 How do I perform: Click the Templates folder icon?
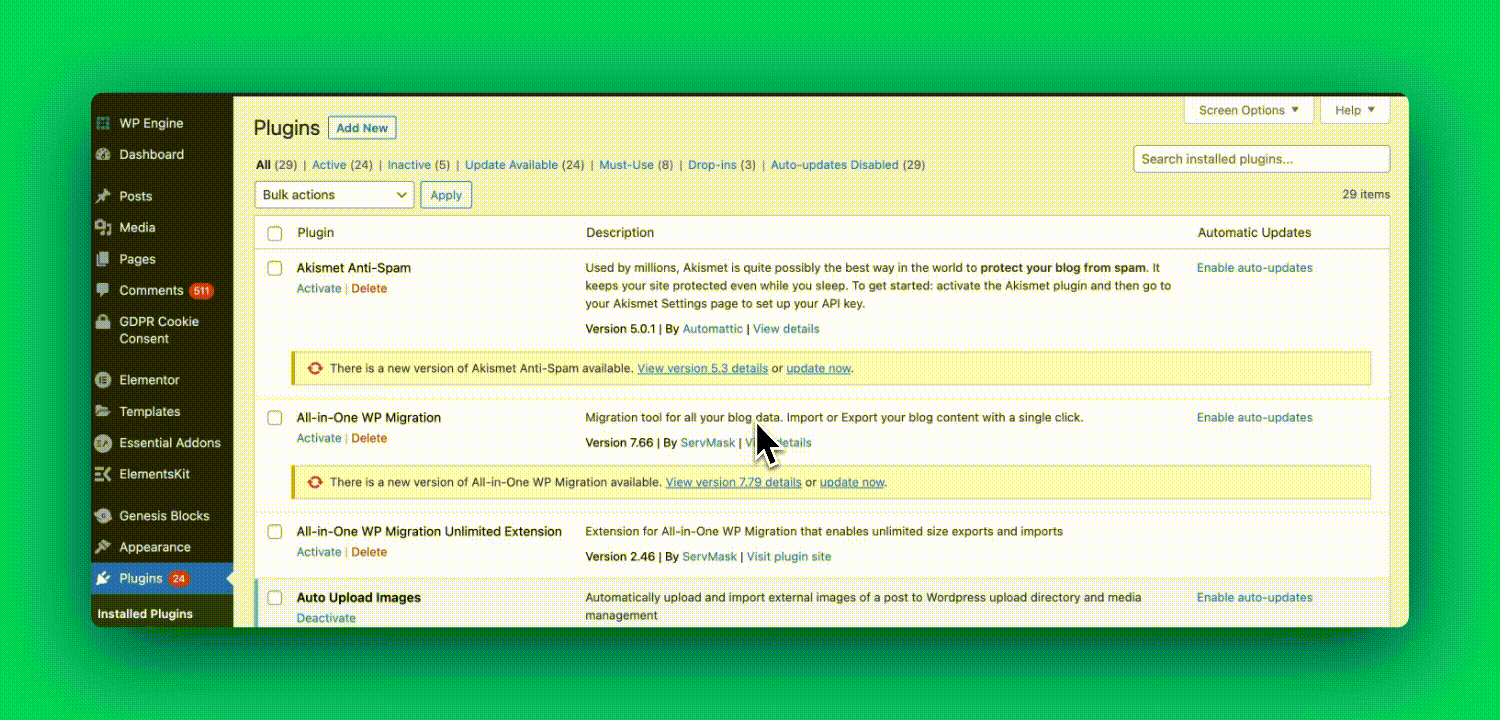point(102,411)
